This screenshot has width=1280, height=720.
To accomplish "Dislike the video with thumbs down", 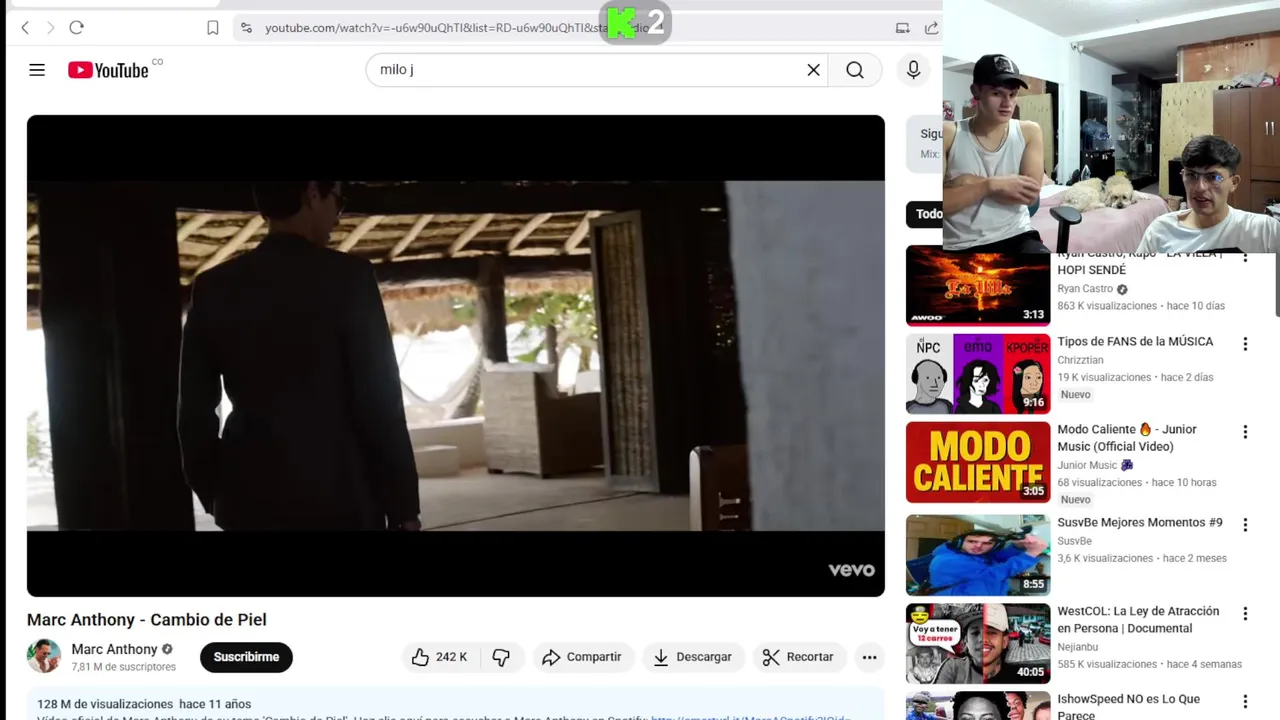I will [x=501, y=657].
